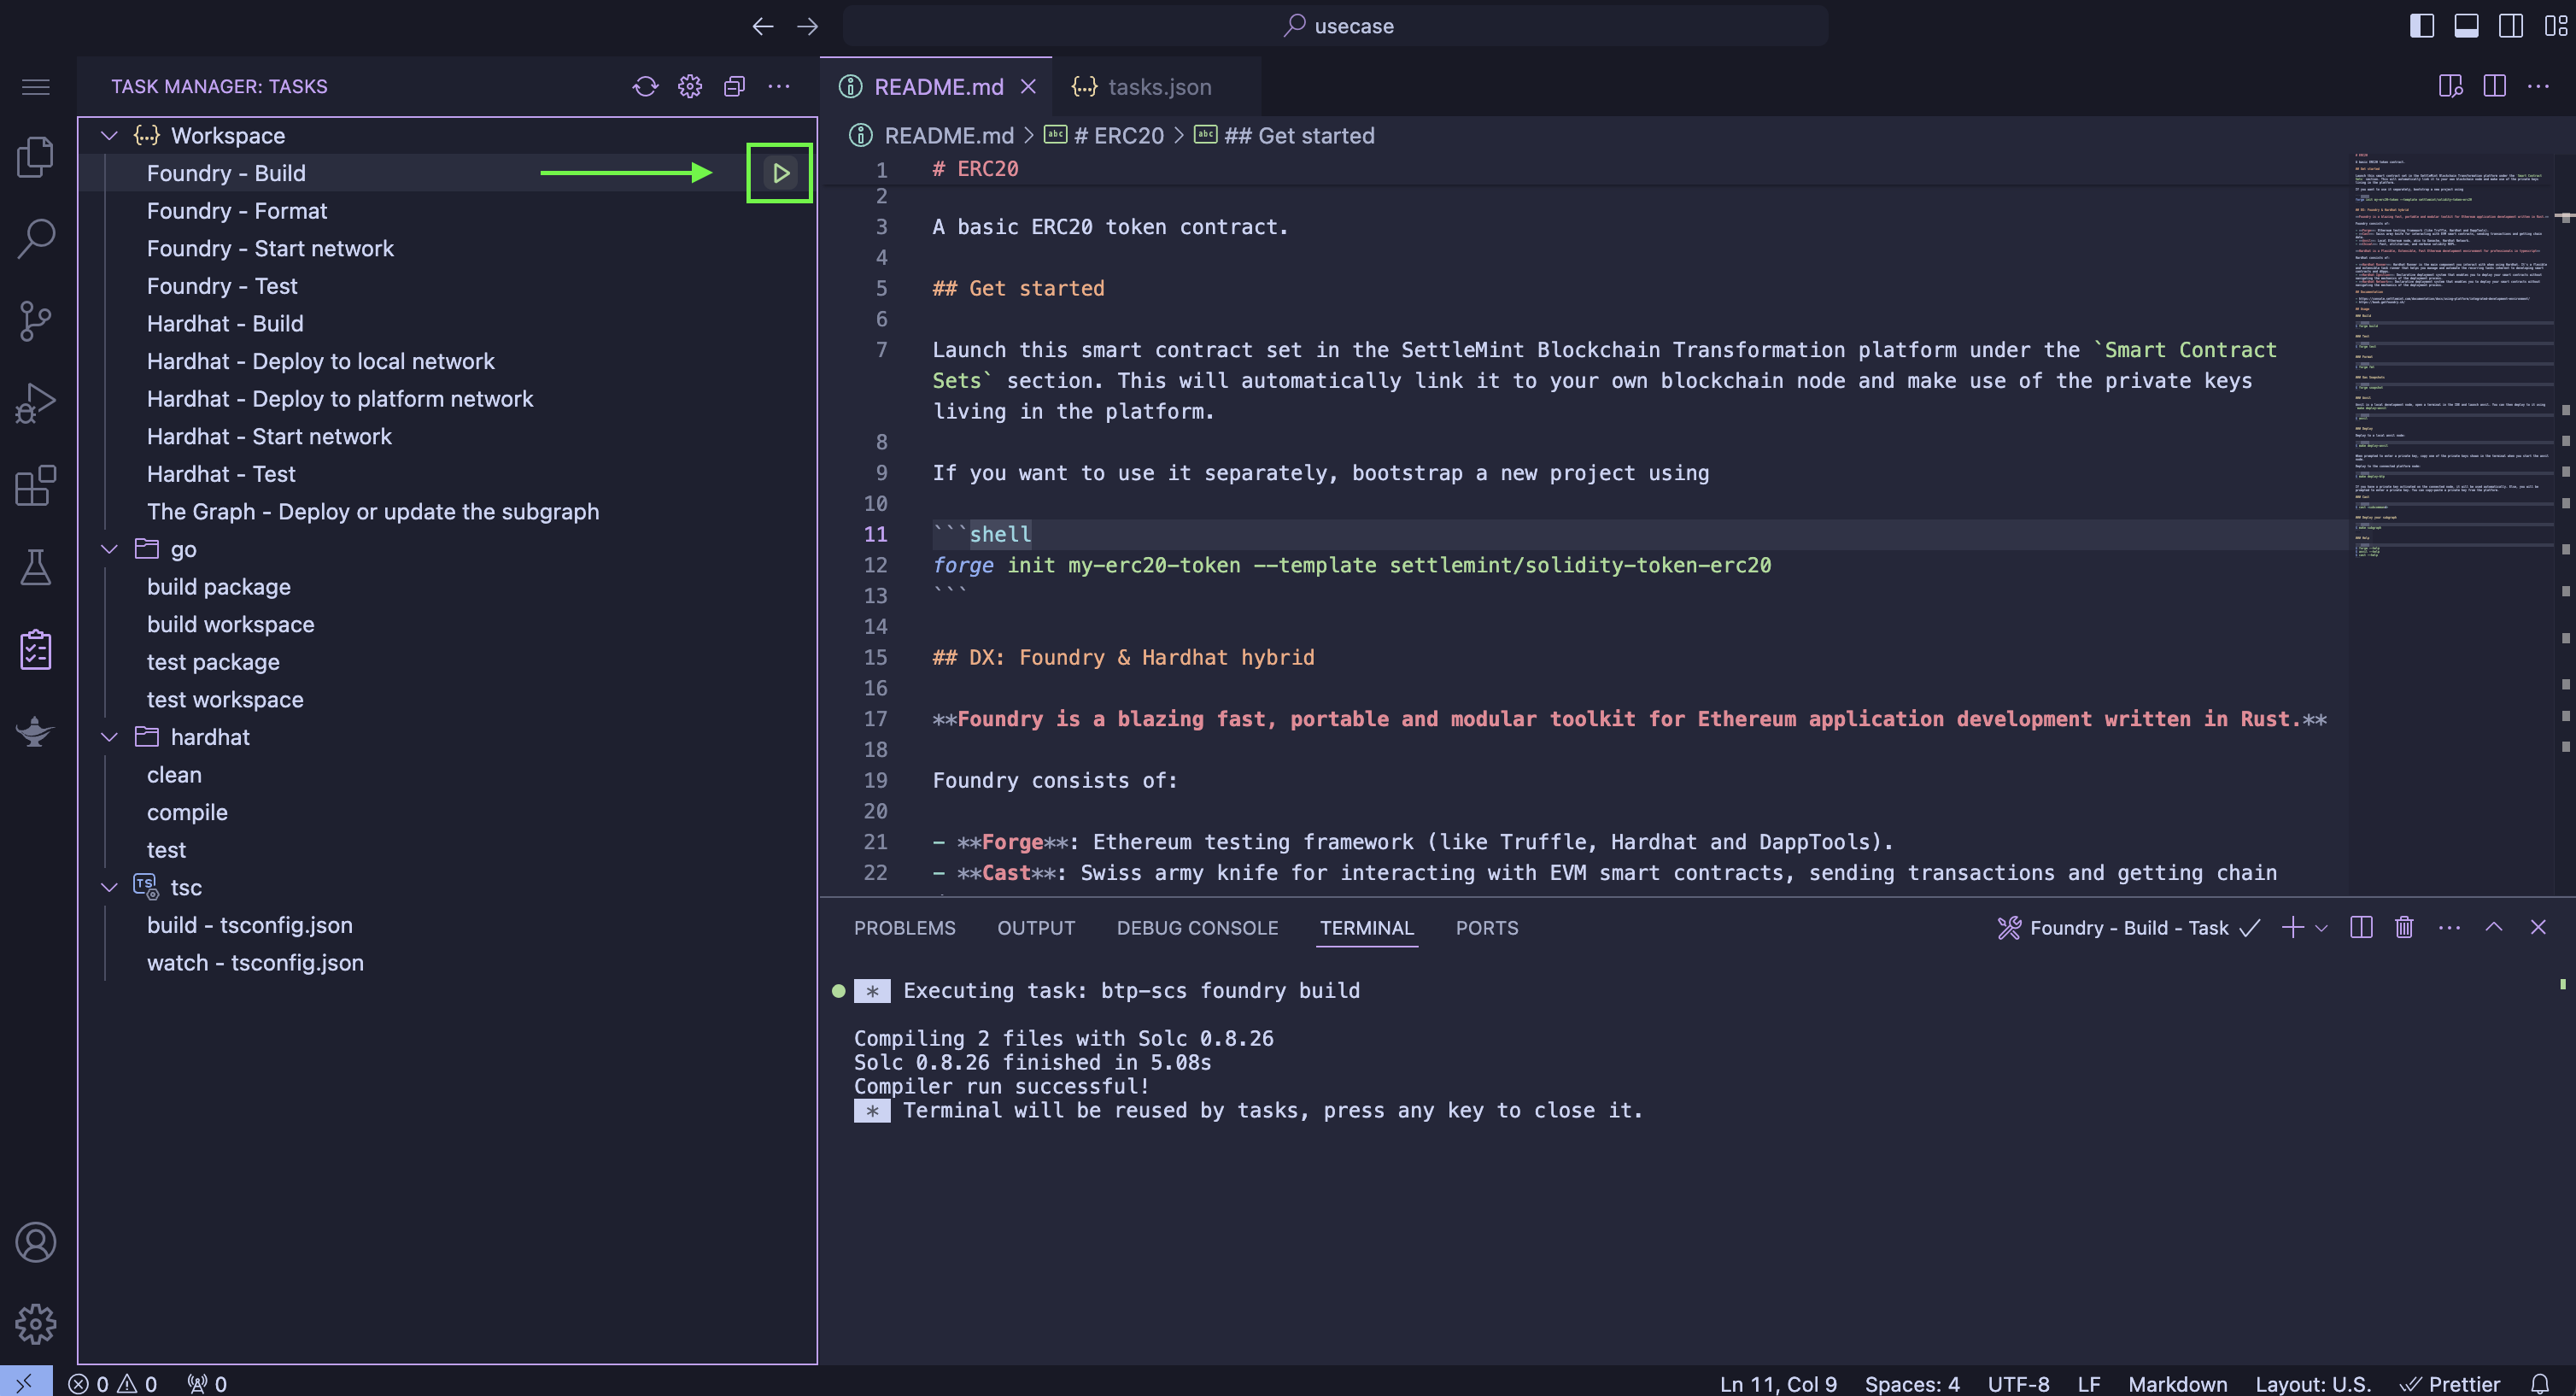Open the ## Get started breadcrumb
The image size is (2576, 1396).
tap(1285, 135)
